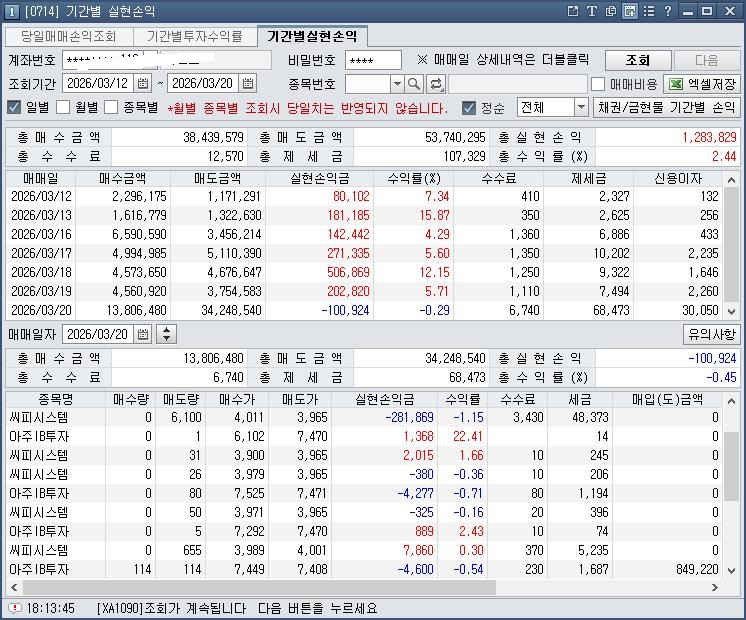Enable the 매매비용 checkbox
The height and width of the screenshot is (620, 746).
[x=598, y=84]
